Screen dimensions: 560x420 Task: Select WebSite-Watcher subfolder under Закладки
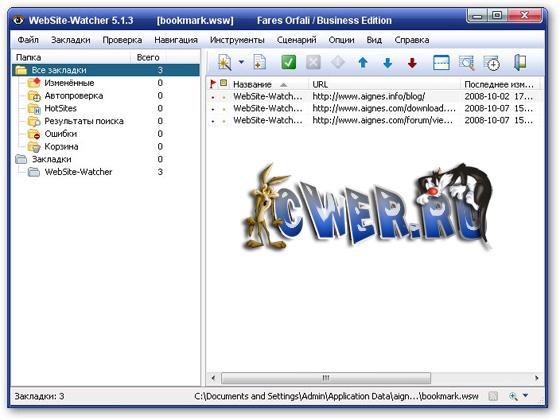pos(78,172)
